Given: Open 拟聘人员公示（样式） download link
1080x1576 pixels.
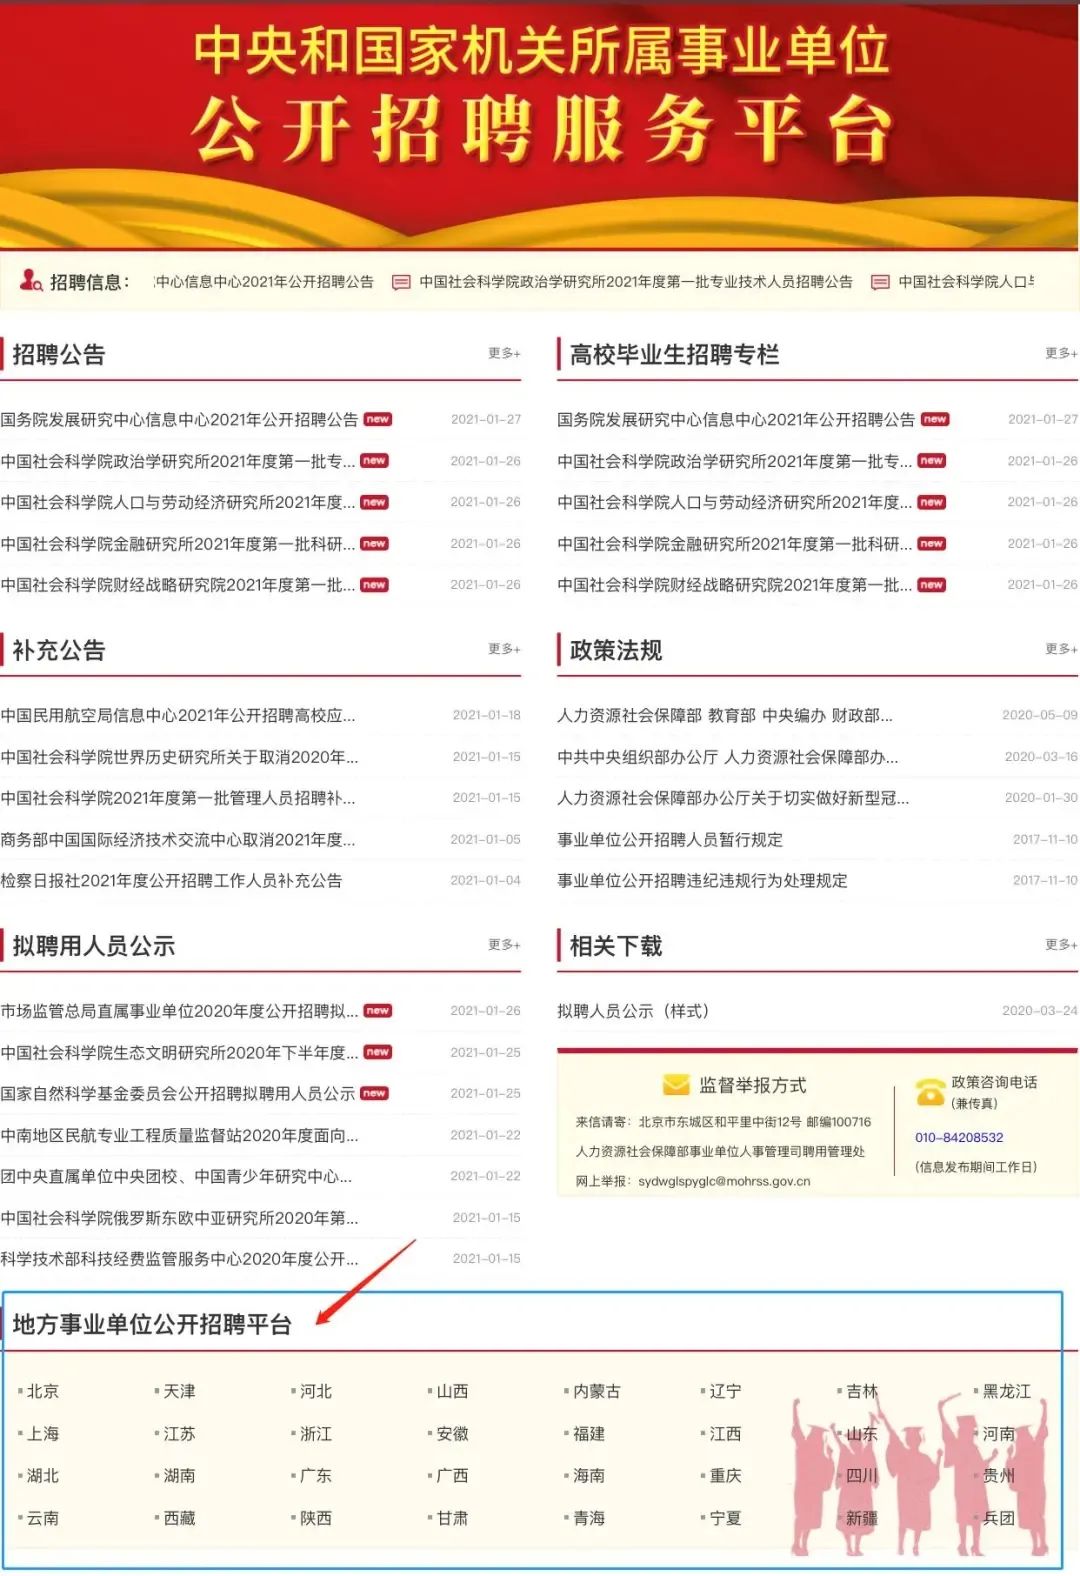Looking at the screenshot, I should tap(633, 1011).
